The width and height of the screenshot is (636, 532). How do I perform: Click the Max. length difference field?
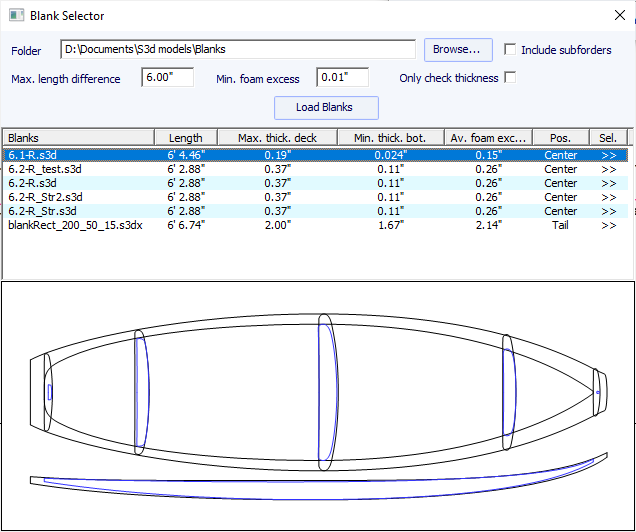[x=167, y=78]
